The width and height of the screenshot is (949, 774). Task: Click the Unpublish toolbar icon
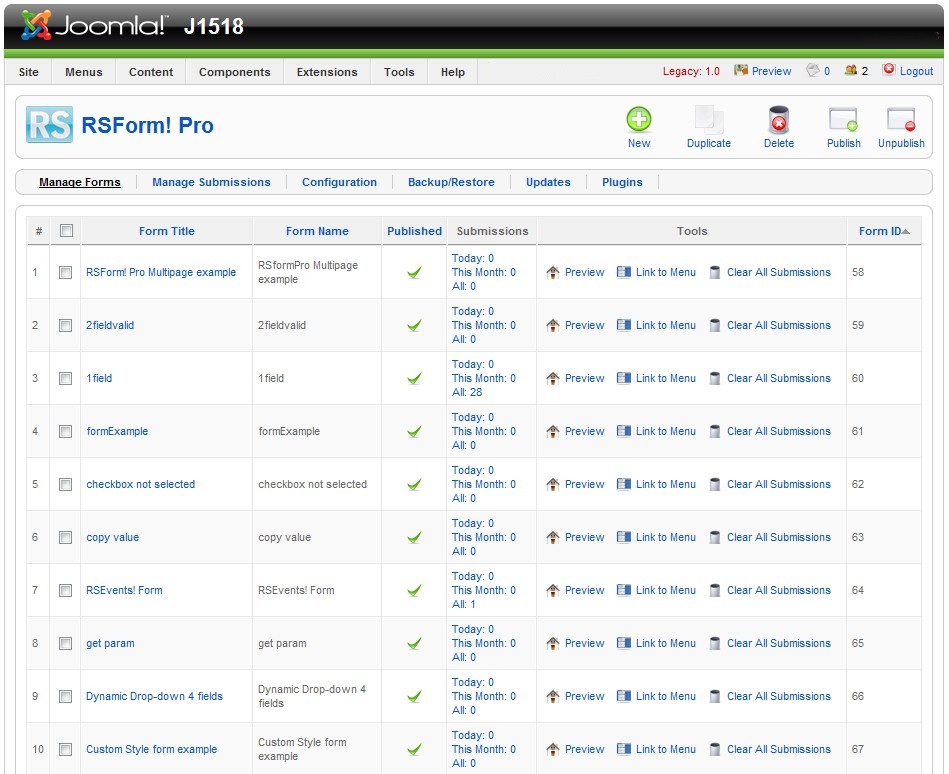[901, 119]
